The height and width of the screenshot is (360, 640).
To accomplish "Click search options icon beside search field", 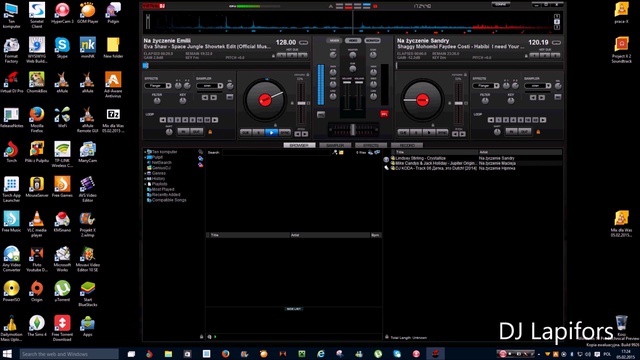I will click(335, 152).
